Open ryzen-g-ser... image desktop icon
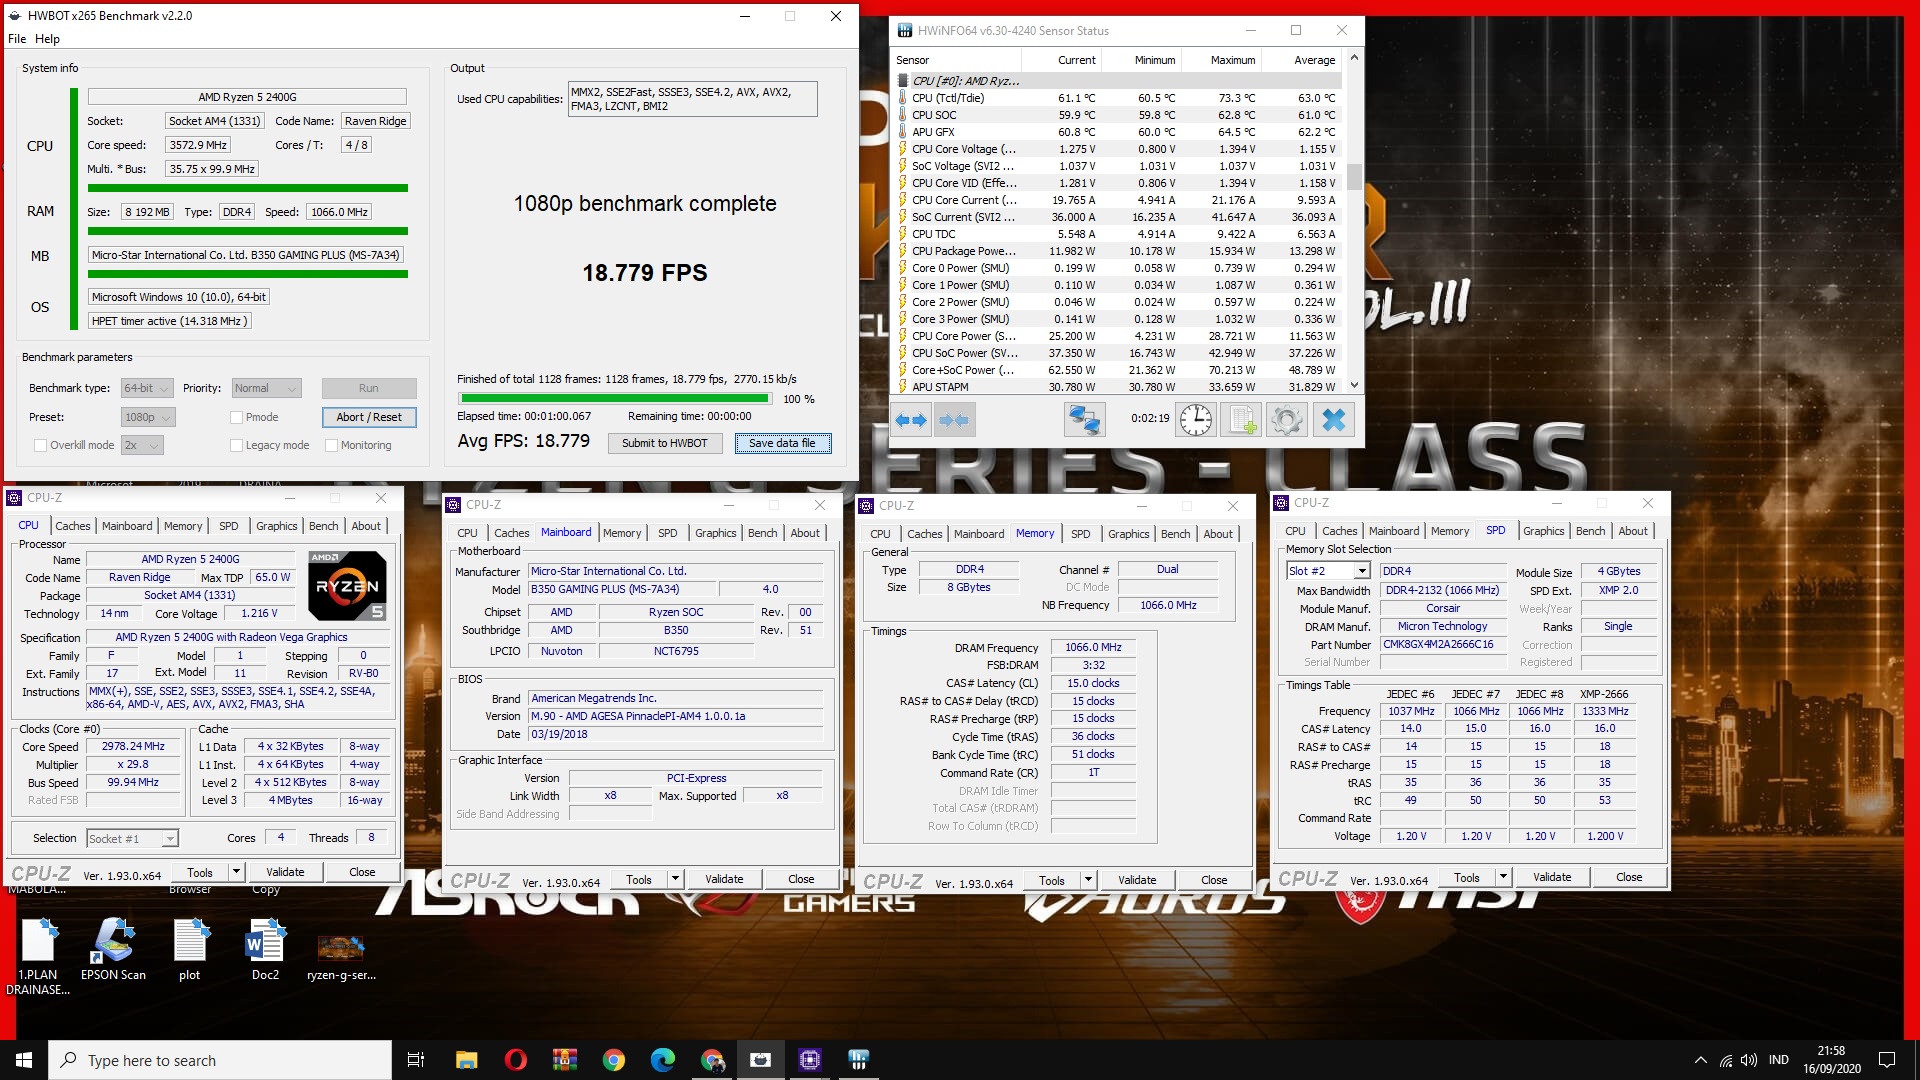Screen dimensions: 1920x1080 tap(341, 956)
